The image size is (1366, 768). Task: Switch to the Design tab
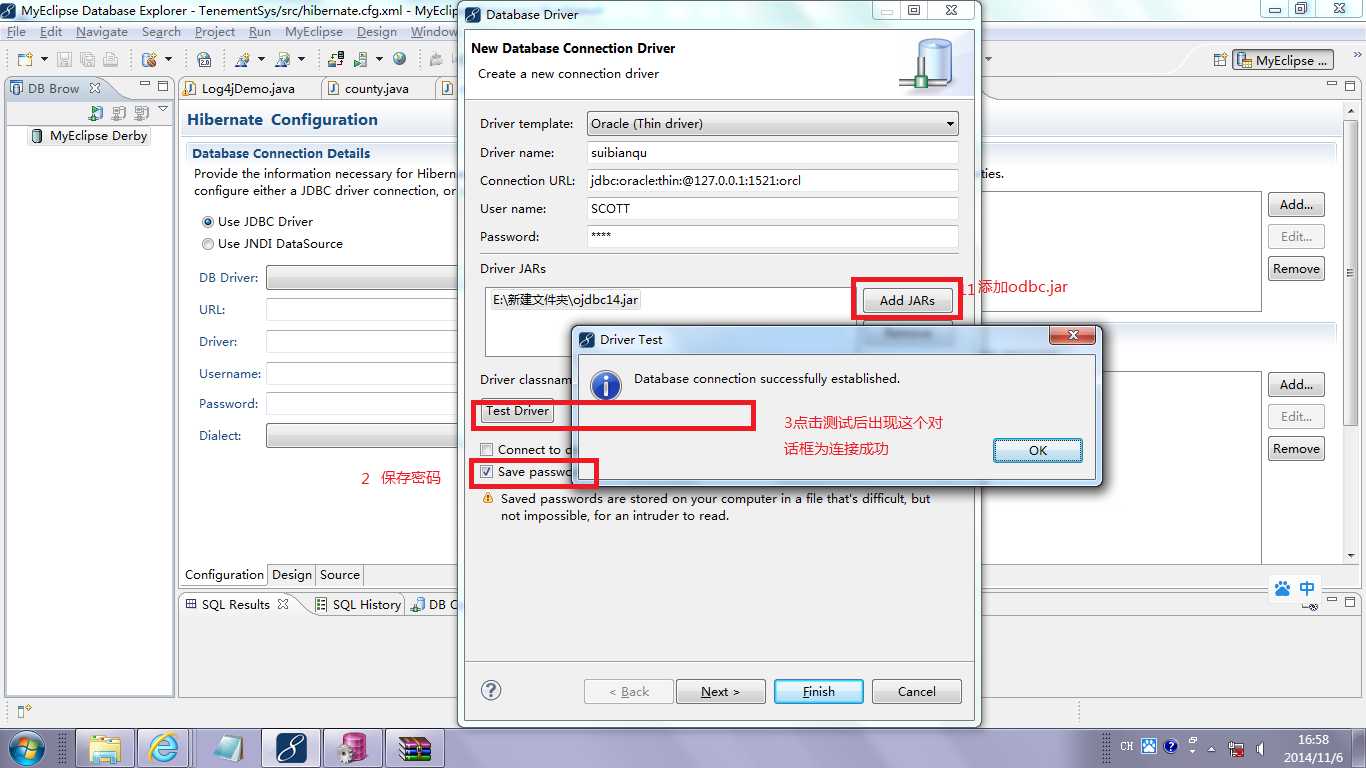tap(292, 575)
